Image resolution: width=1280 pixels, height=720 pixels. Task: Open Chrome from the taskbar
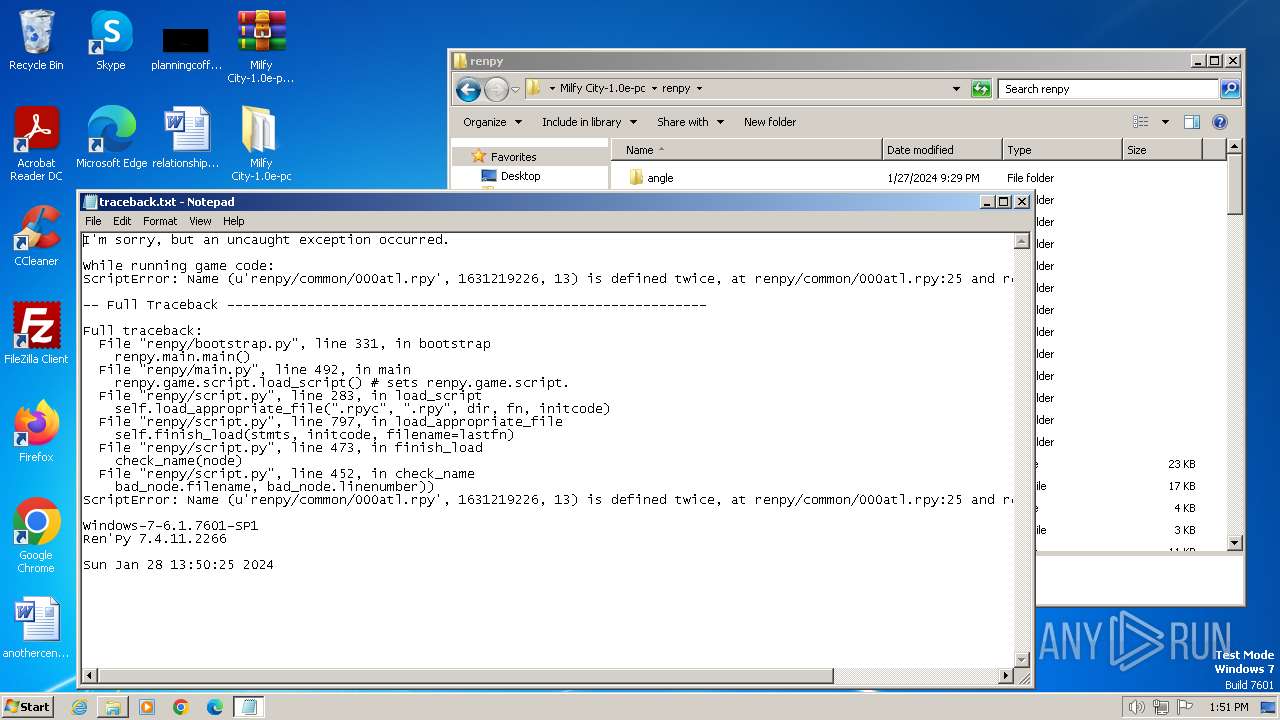[181, 707]
